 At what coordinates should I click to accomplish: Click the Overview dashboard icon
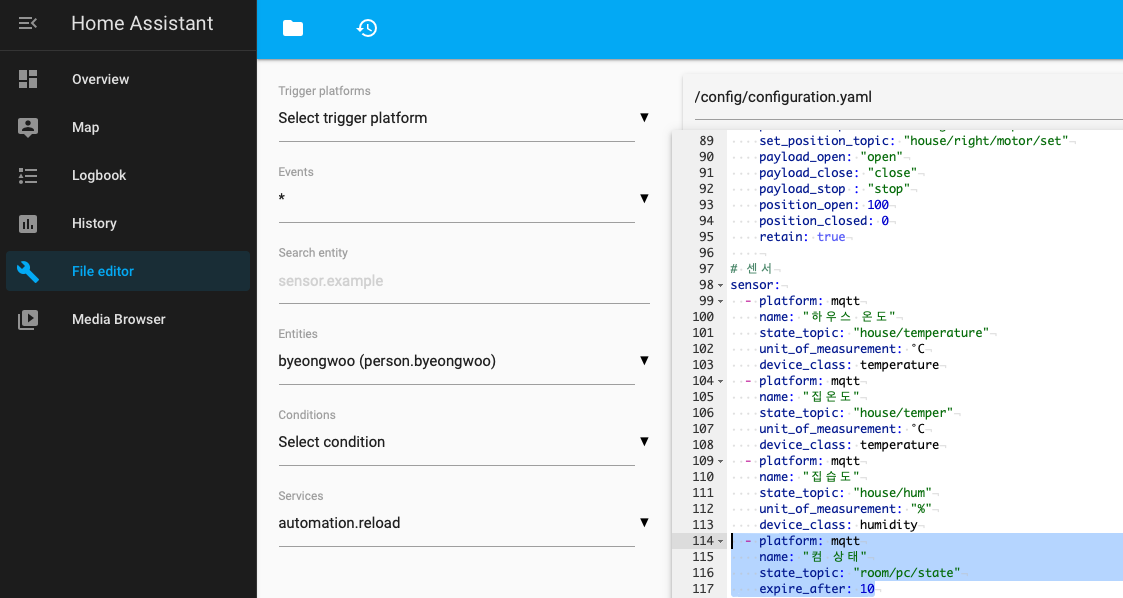28,79
